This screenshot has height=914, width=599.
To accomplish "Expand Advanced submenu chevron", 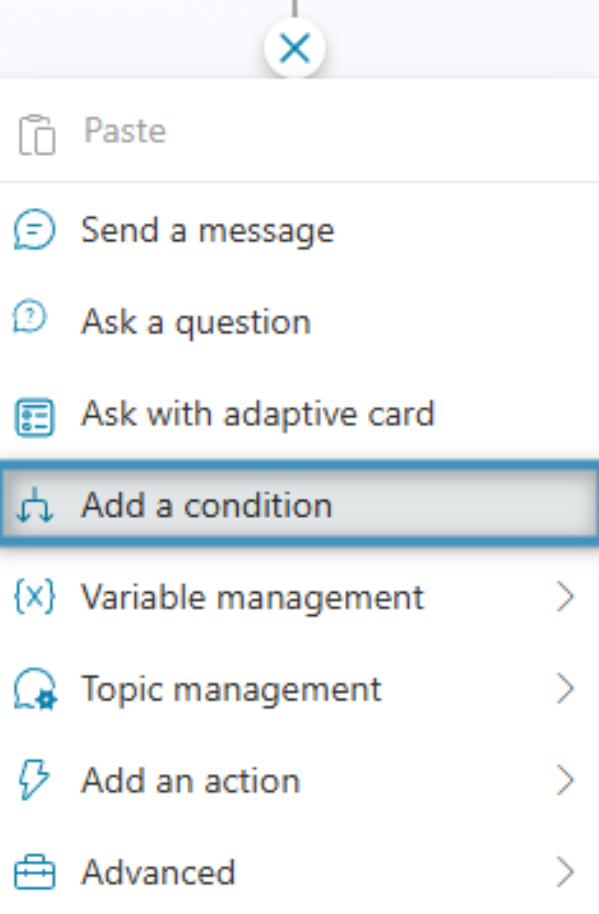I will pyautogui.click(x=565, y=873).
